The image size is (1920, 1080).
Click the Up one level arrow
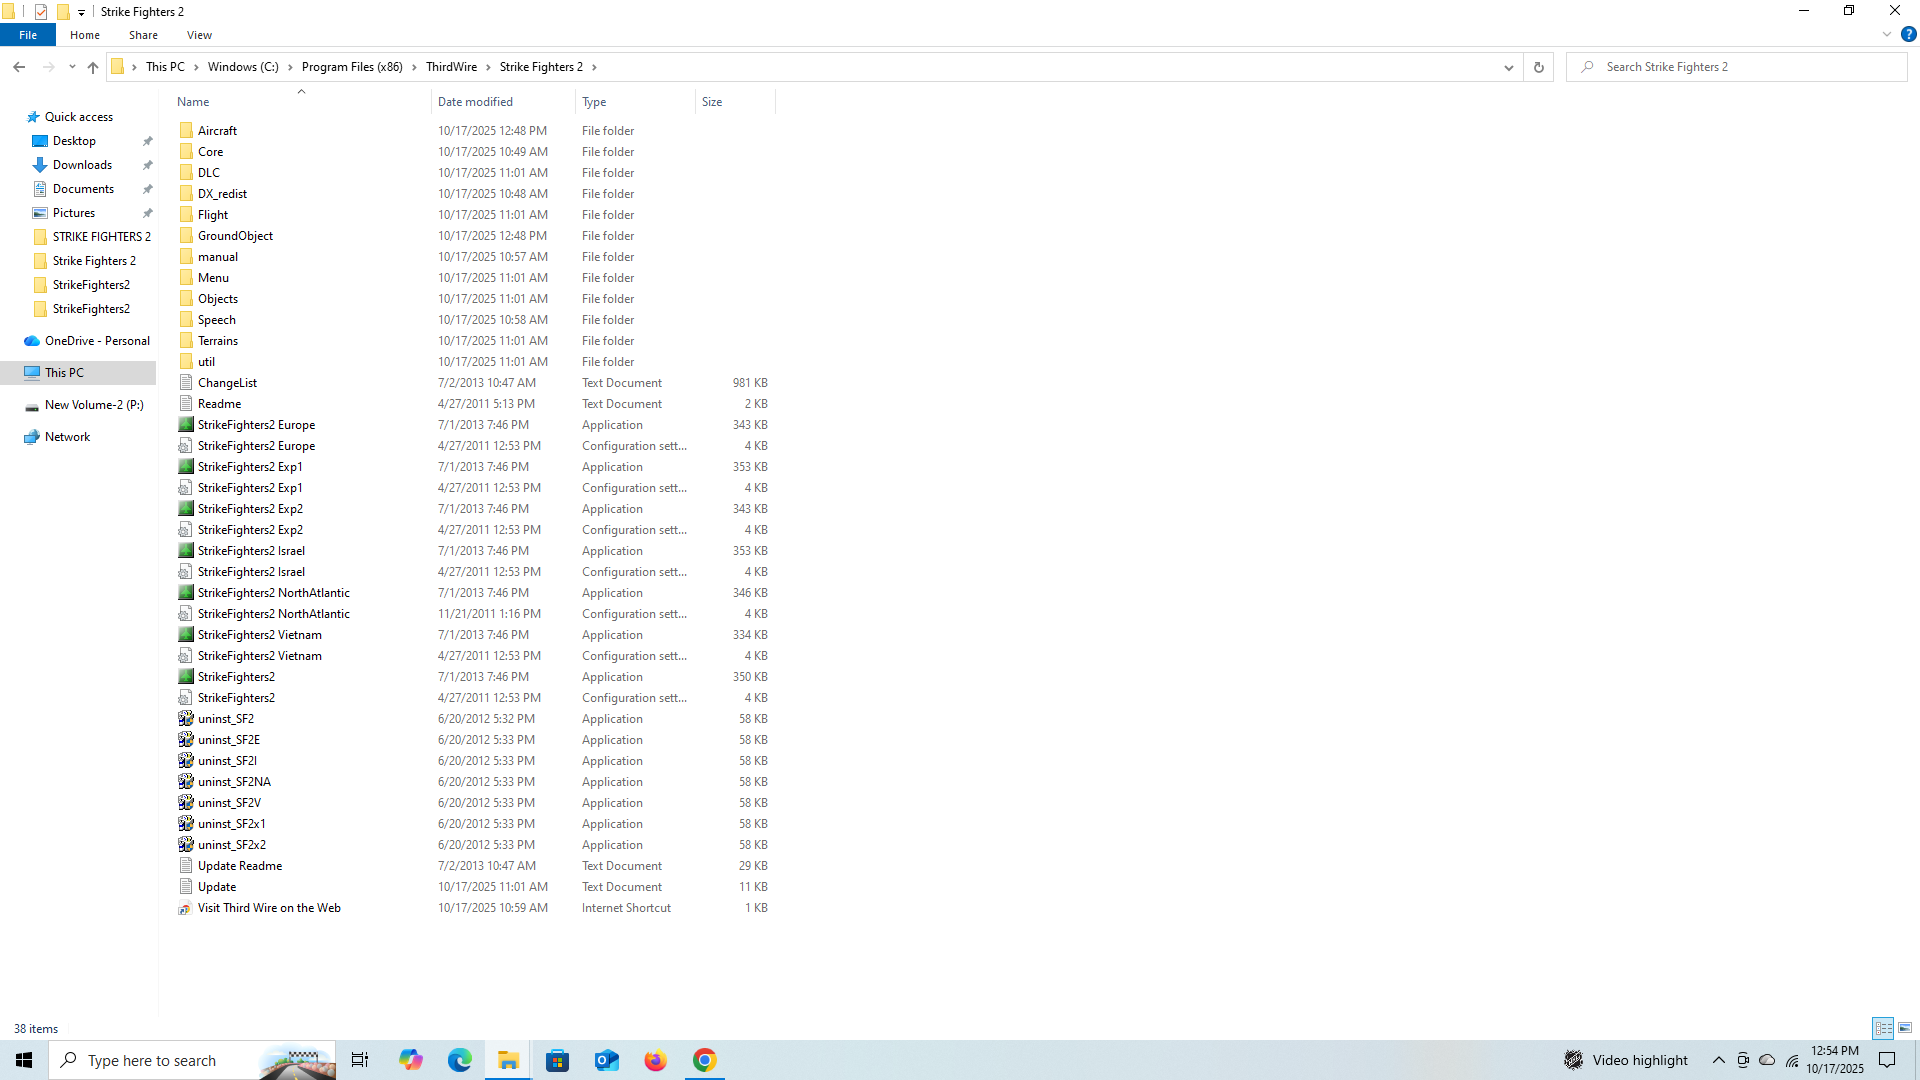93,67
